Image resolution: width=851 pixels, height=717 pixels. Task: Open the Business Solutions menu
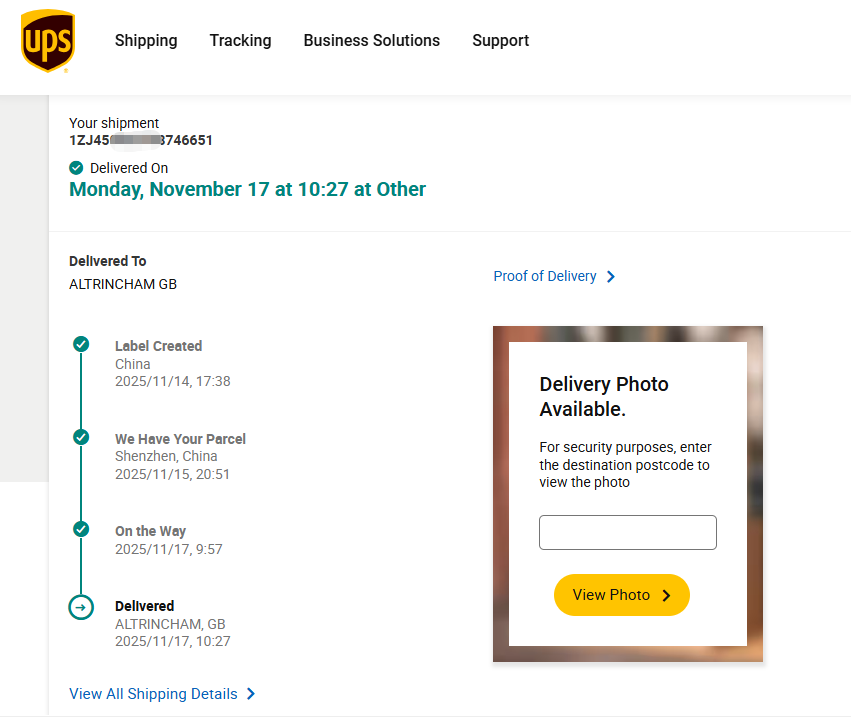371,41
